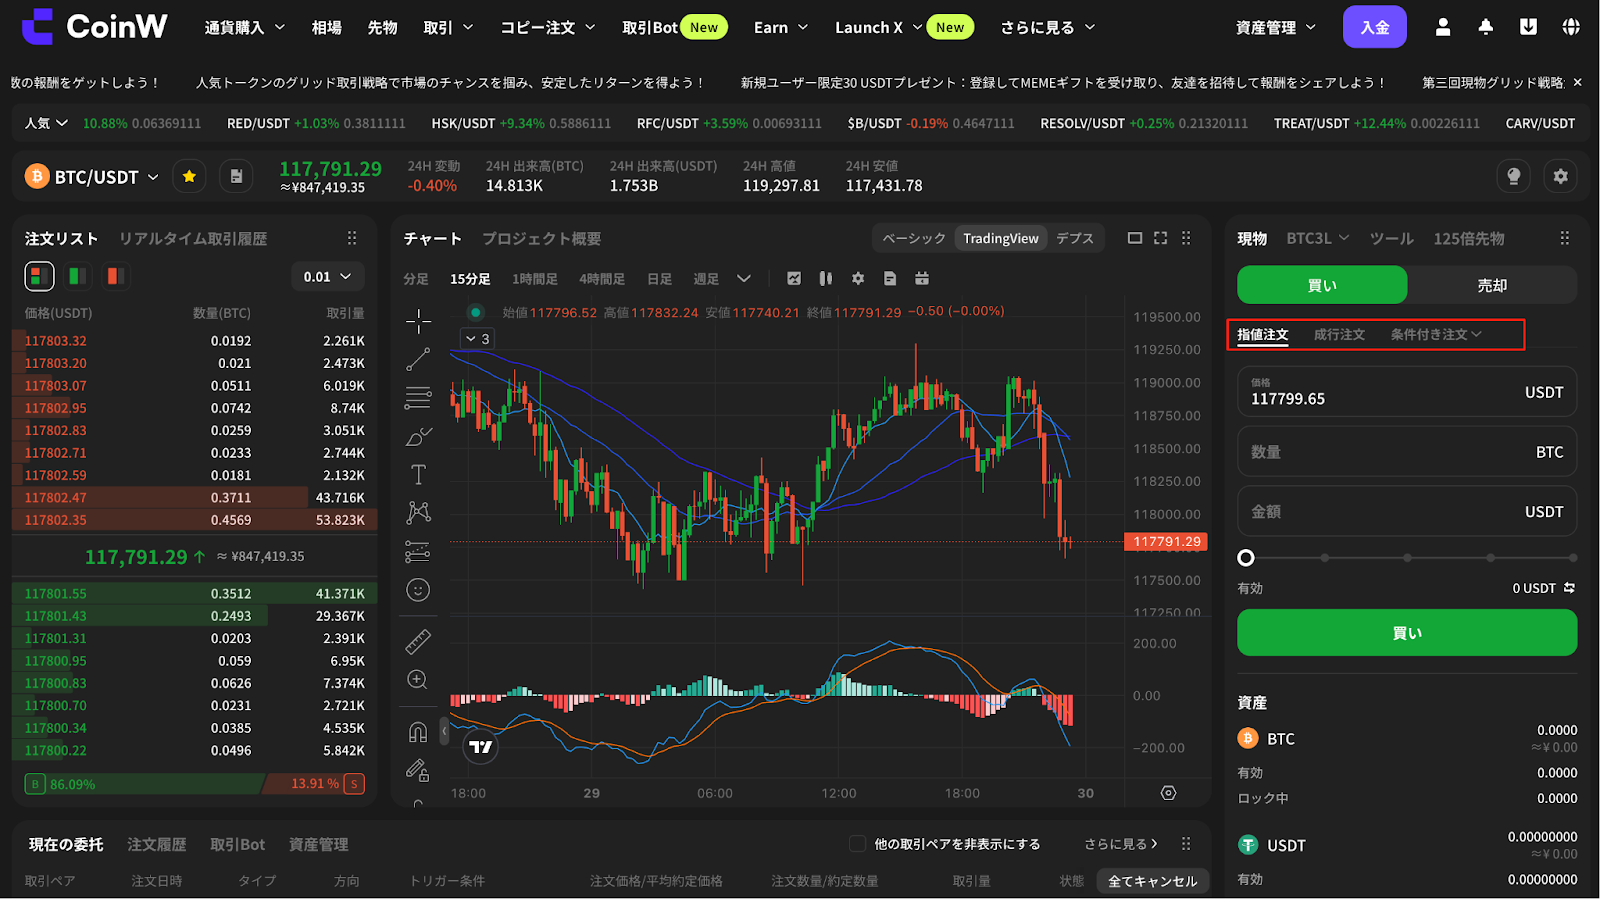This screenshot has height=899, width=1600.
Task: Select the trend line drawing tool
Action: pyautogui.click(x=418, y=359)
